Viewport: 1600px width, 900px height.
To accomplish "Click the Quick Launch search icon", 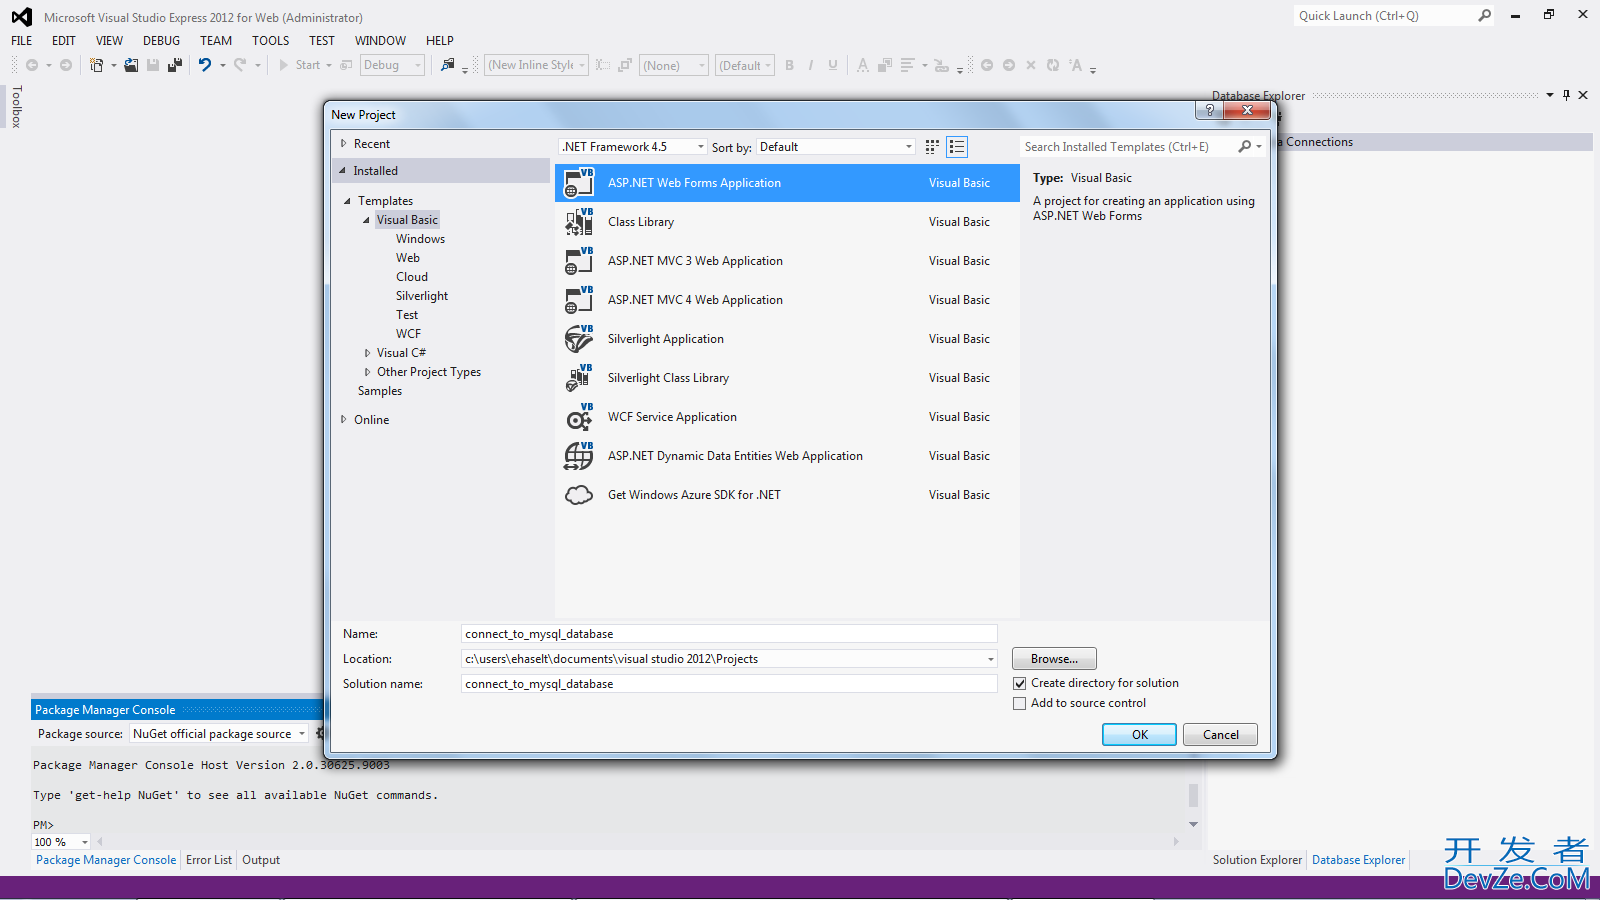I will pos(1485,16).
